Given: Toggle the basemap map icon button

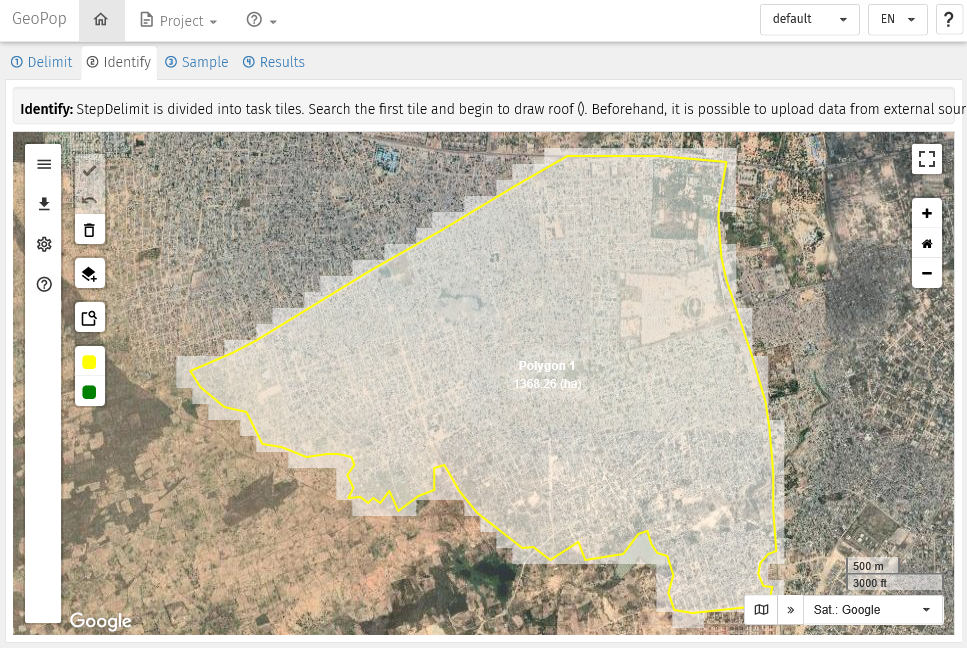Looking at the screenshot, I should (x=762, y=609).
